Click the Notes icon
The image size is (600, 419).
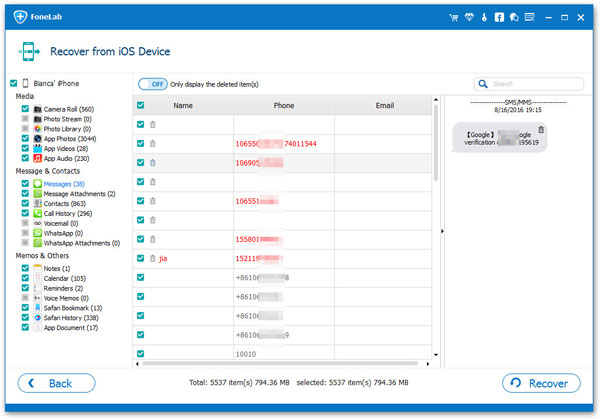38,268
